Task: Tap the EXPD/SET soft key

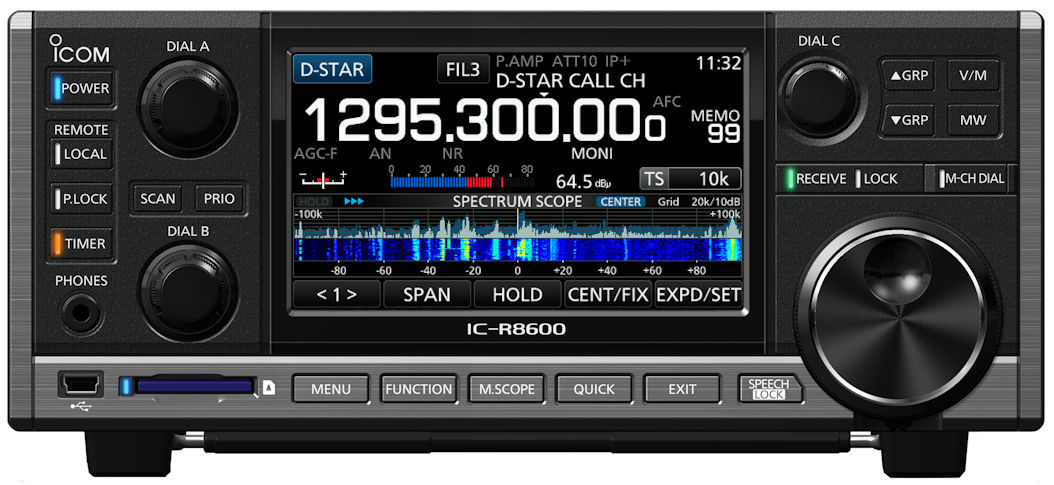Action: [x=698, y=294]
